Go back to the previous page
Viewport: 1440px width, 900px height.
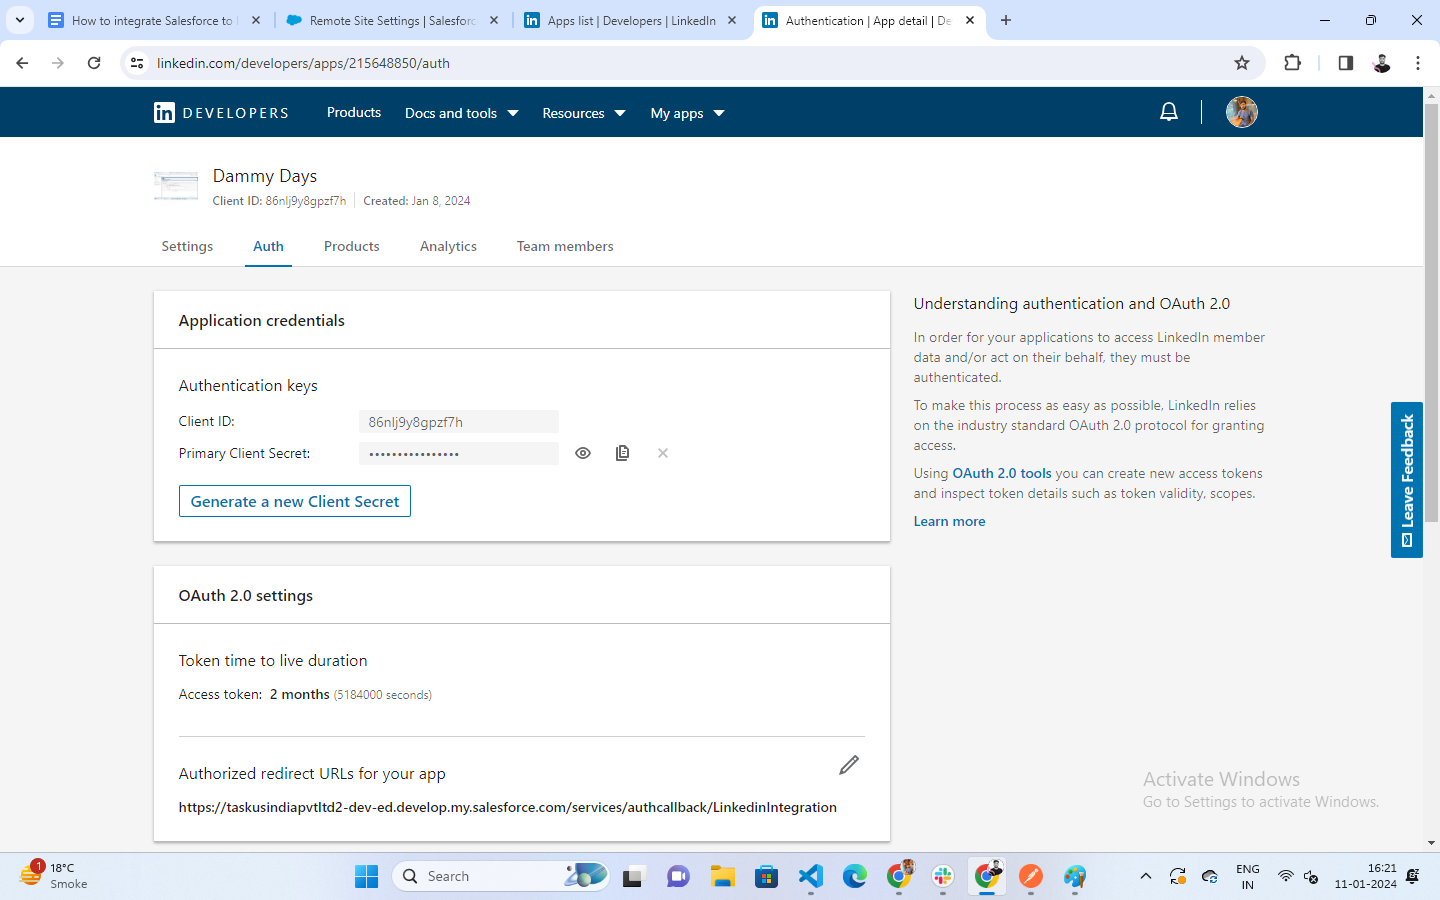click(x=22, y=63)
